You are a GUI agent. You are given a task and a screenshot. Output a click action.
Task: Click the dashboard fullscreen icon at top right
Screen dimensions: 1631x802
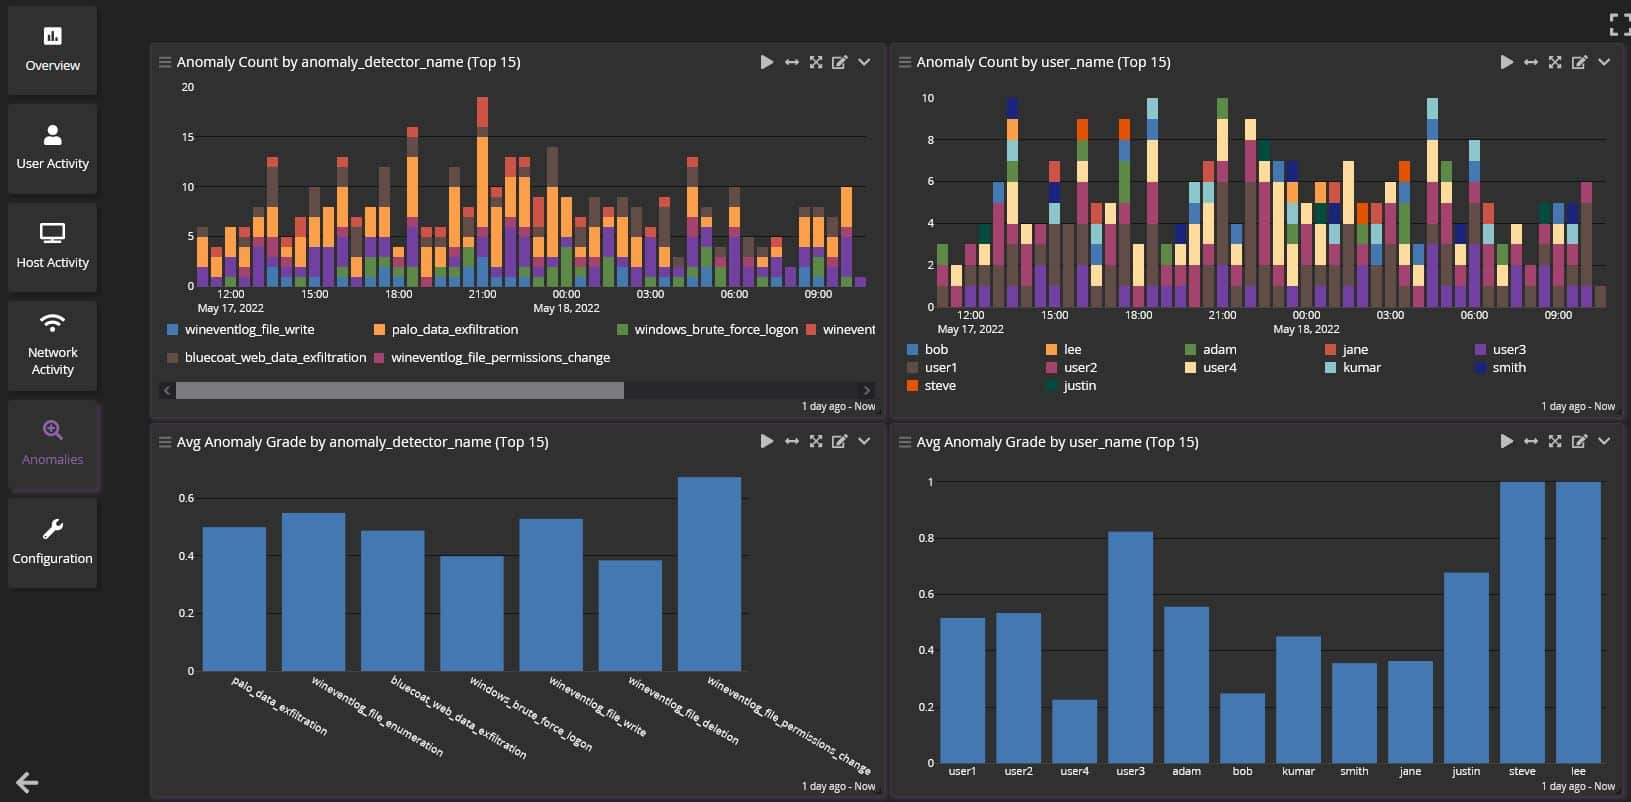click(1618, 24)
